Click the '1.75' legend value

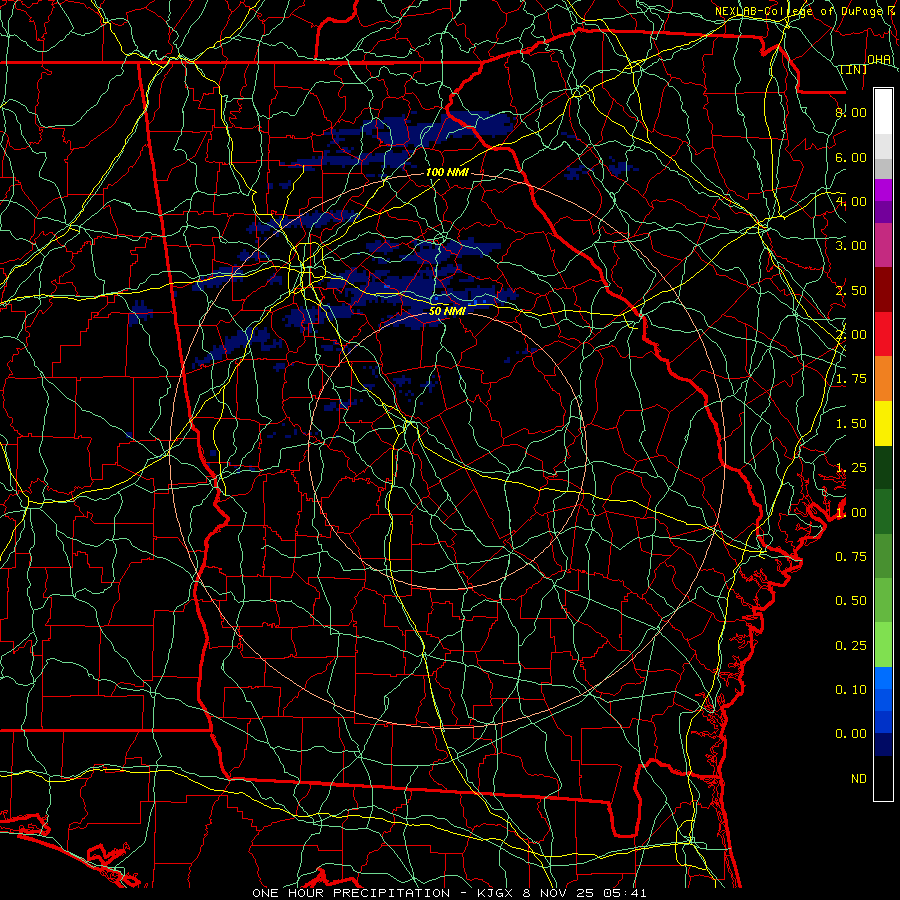click(851, 379)
